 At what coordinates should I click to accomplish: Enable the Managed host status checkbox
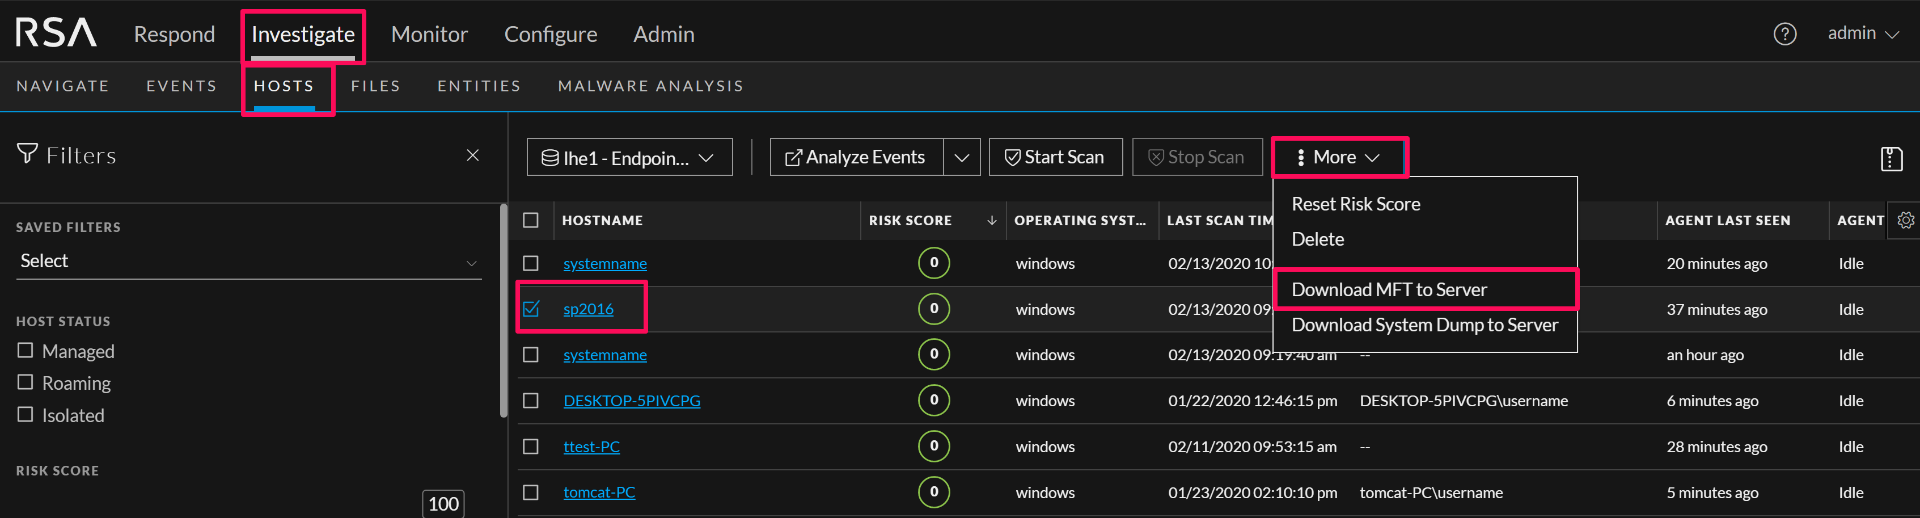tap(26, 351)
